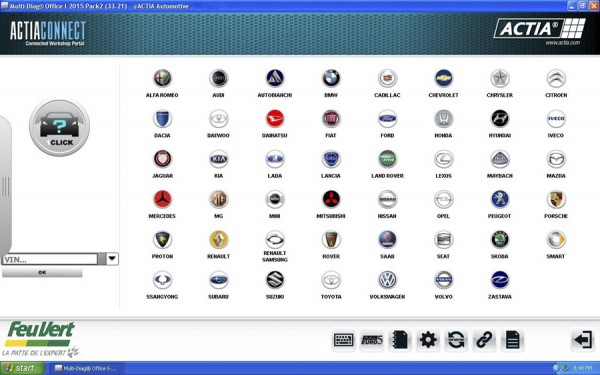Open the document page icon
This screenshot has width=600, height=375.
coord(512,340)
